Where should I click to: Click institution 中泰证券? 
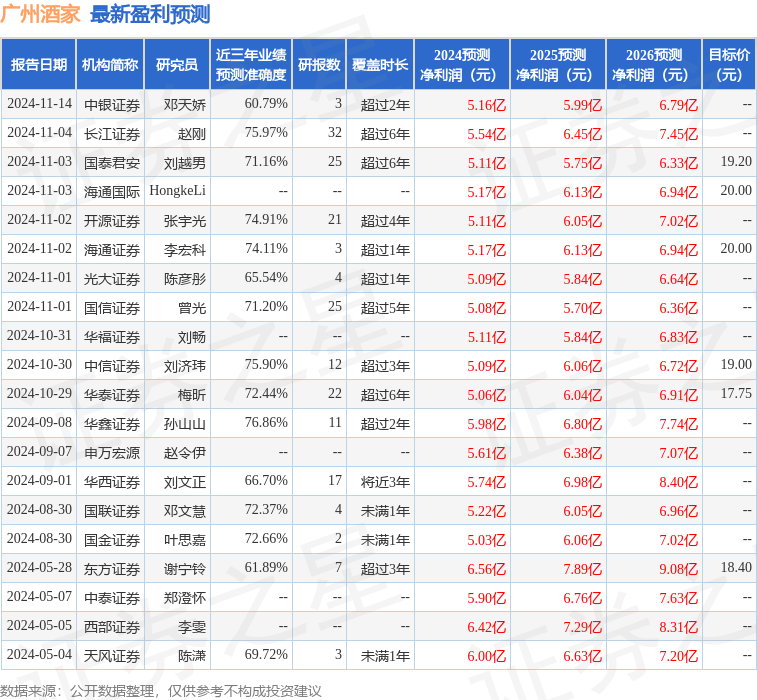[x=112, y=598]
